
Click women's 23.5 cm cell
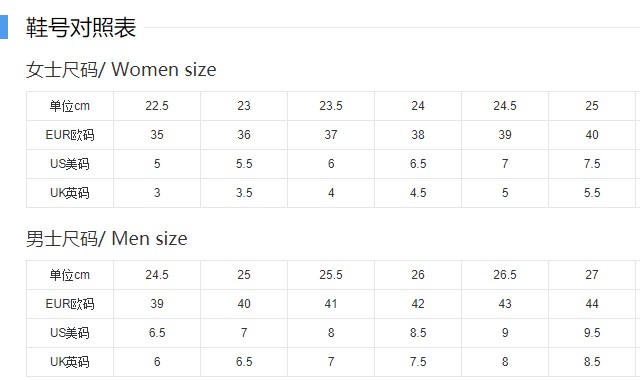click(331, 106)
